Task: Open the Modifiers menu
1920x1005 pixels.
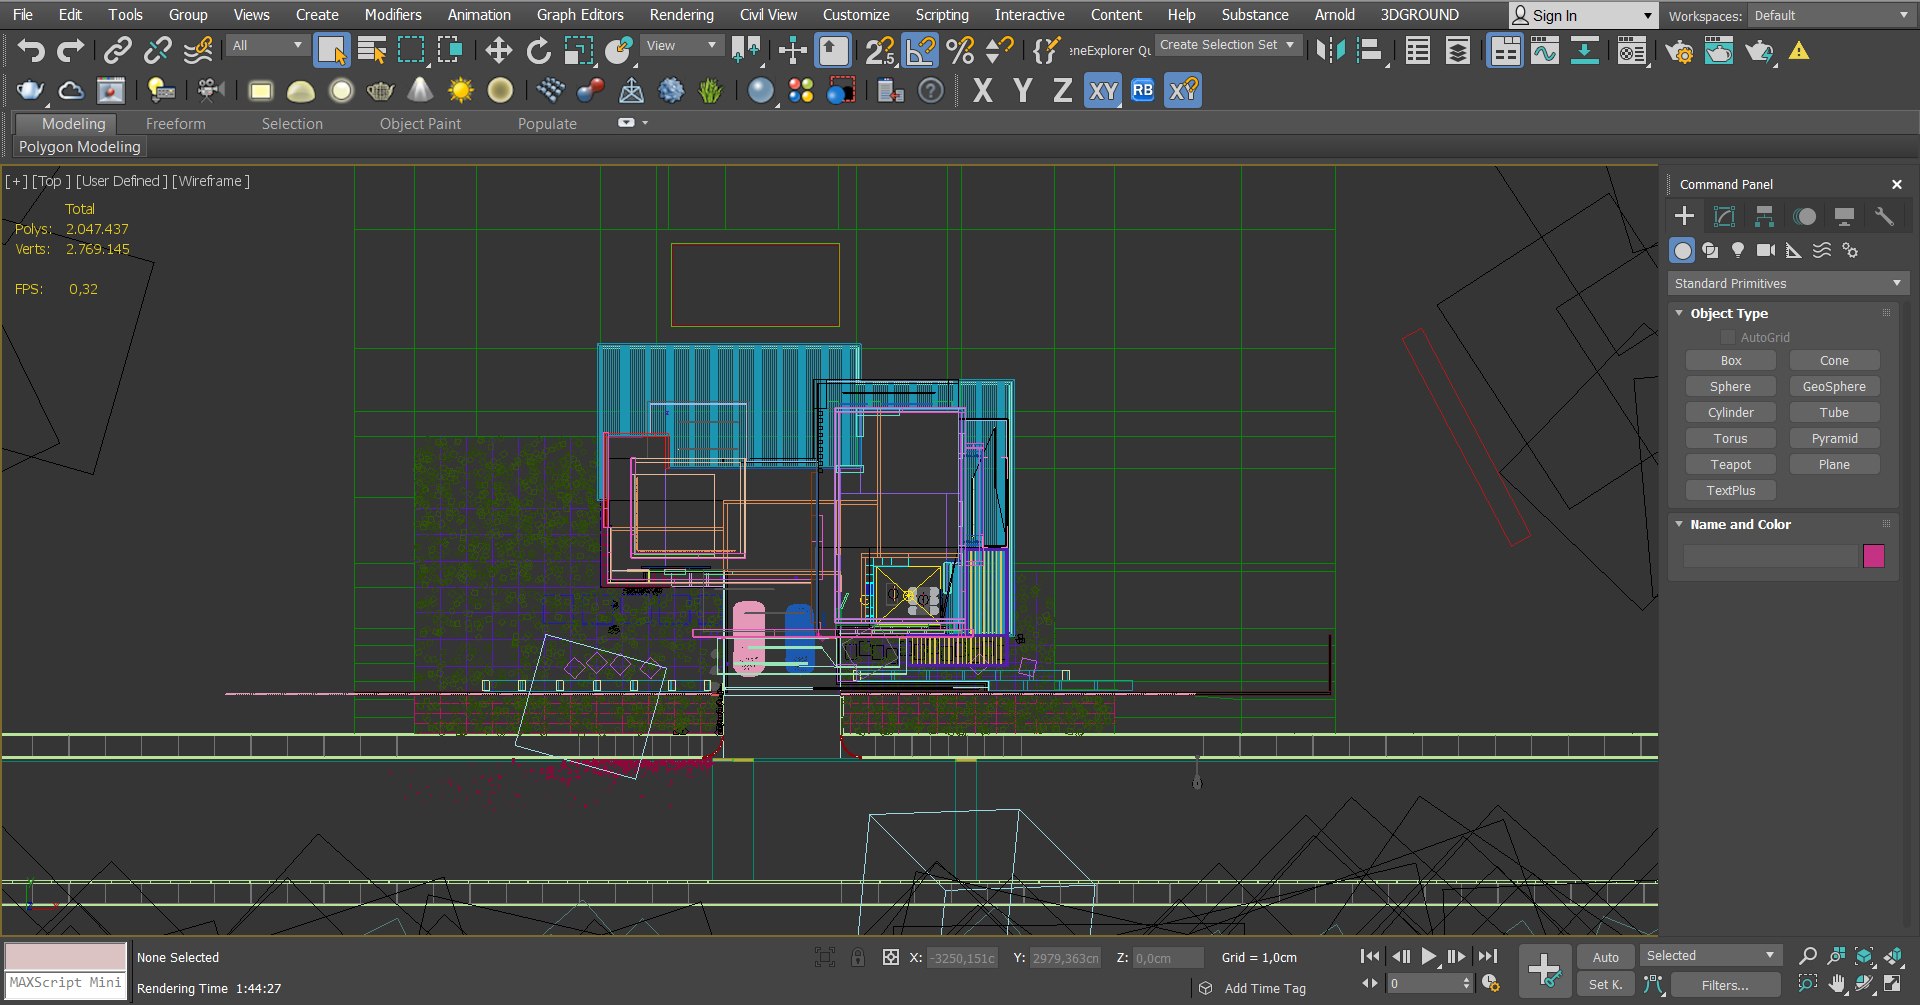Action: coord(392,15)
